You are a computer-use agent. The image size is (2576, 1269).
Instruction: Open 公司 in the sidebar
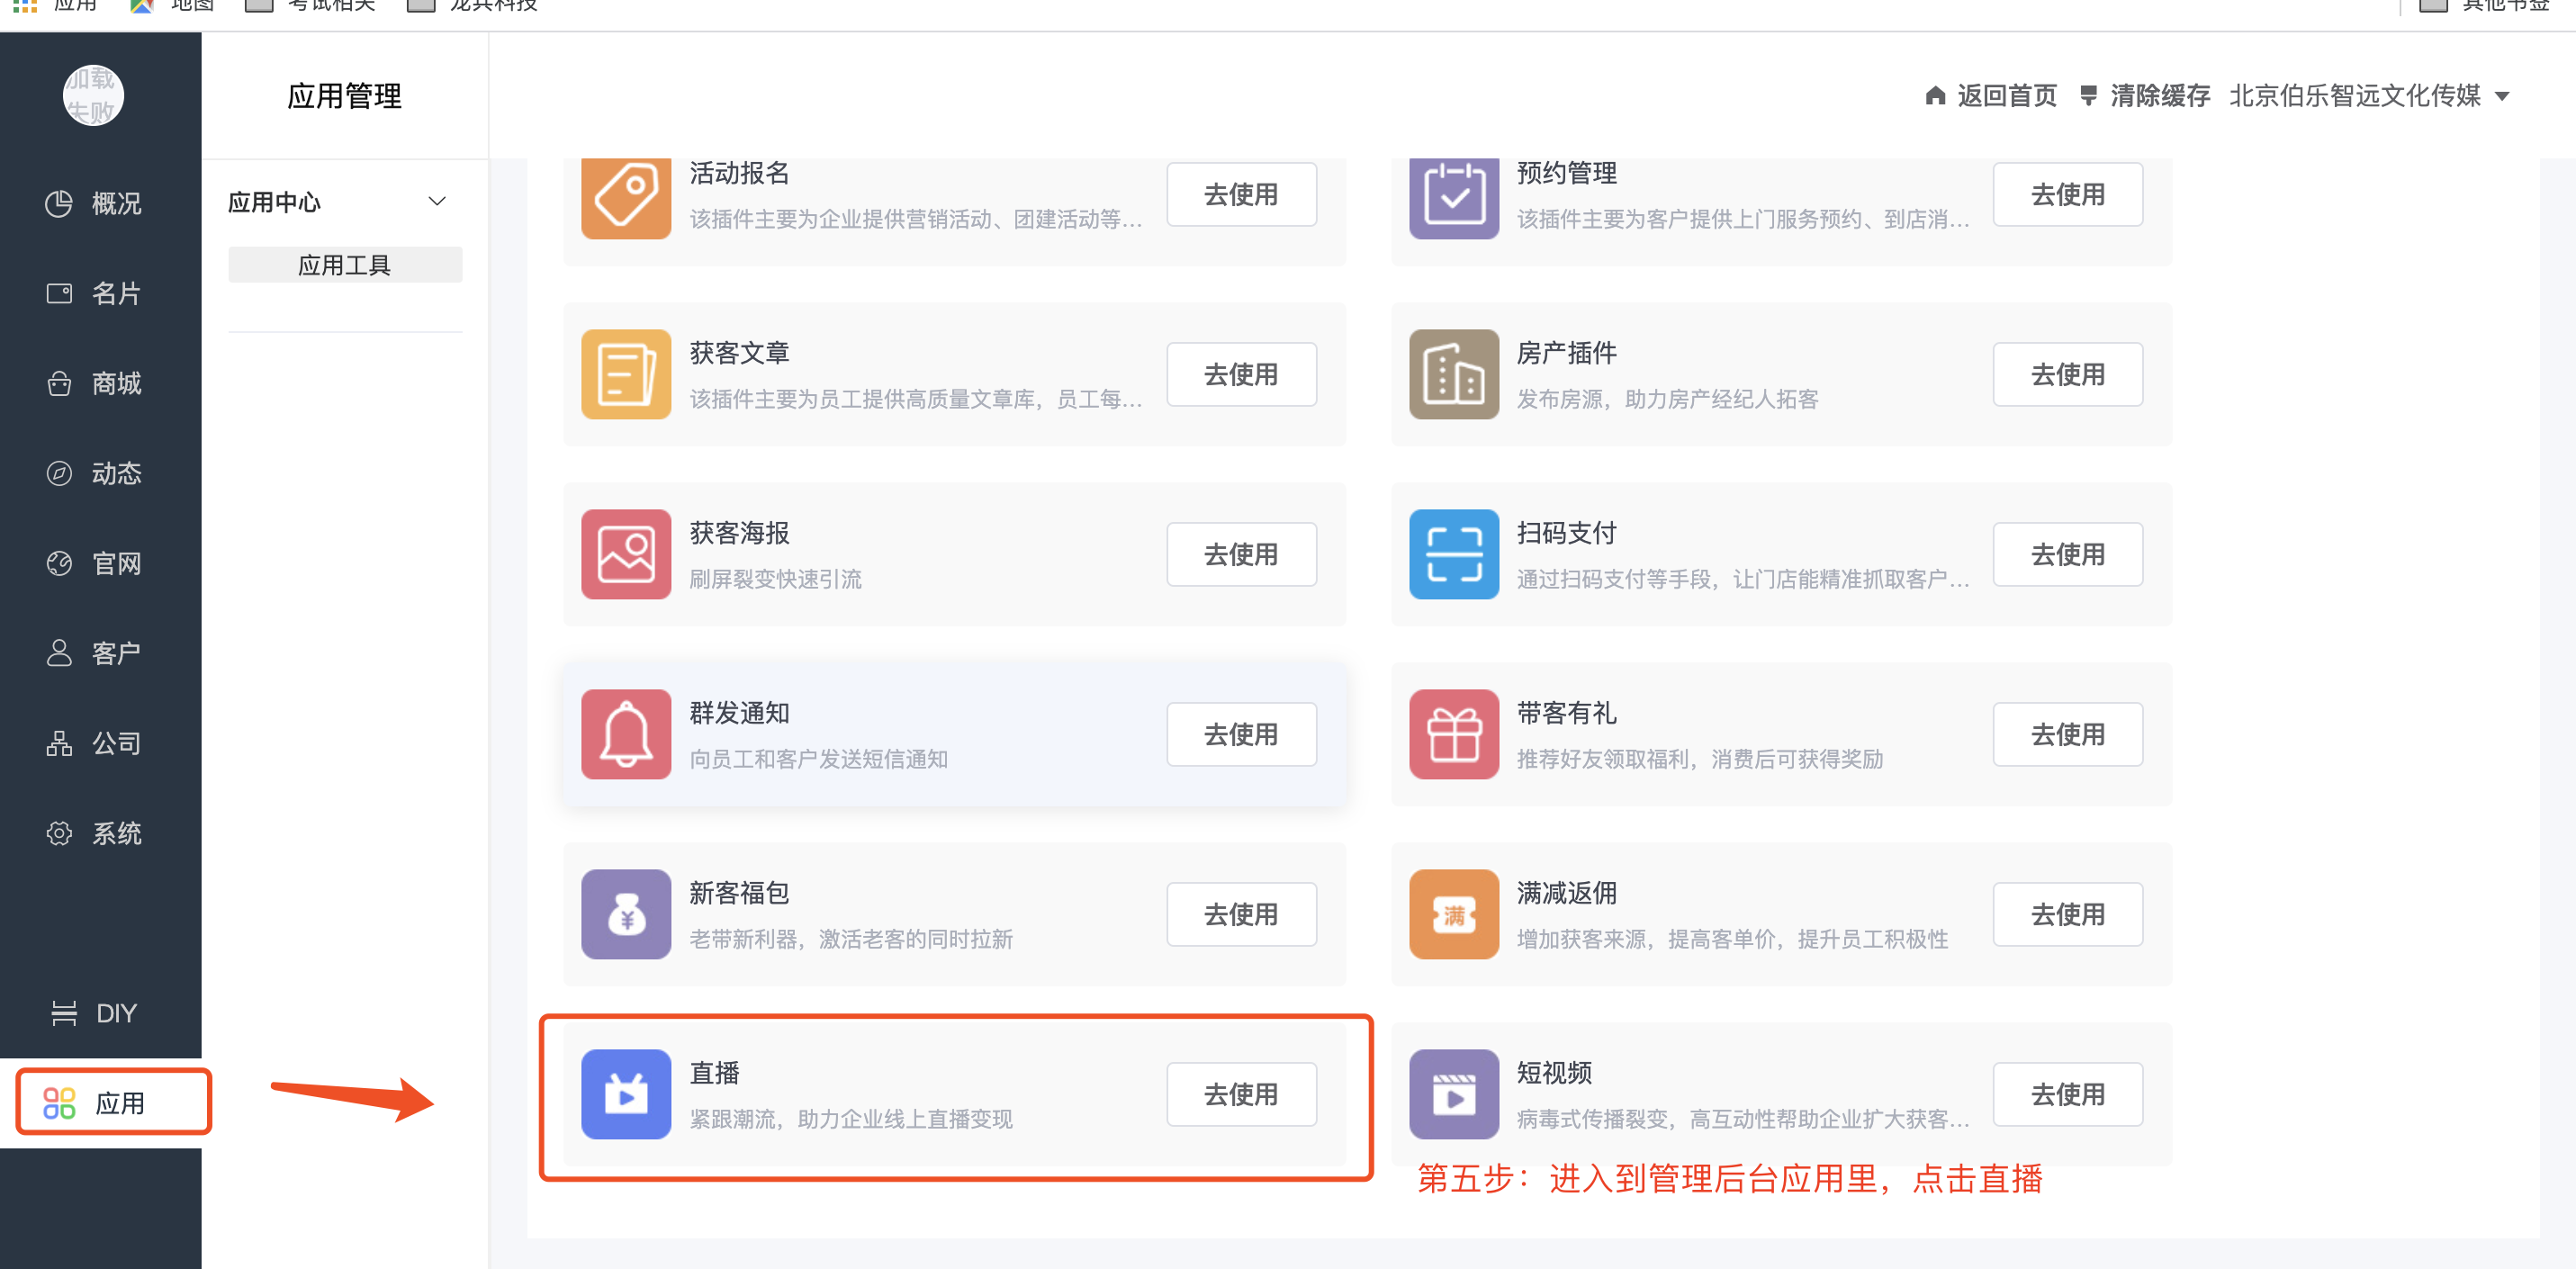tap(95, 743)
